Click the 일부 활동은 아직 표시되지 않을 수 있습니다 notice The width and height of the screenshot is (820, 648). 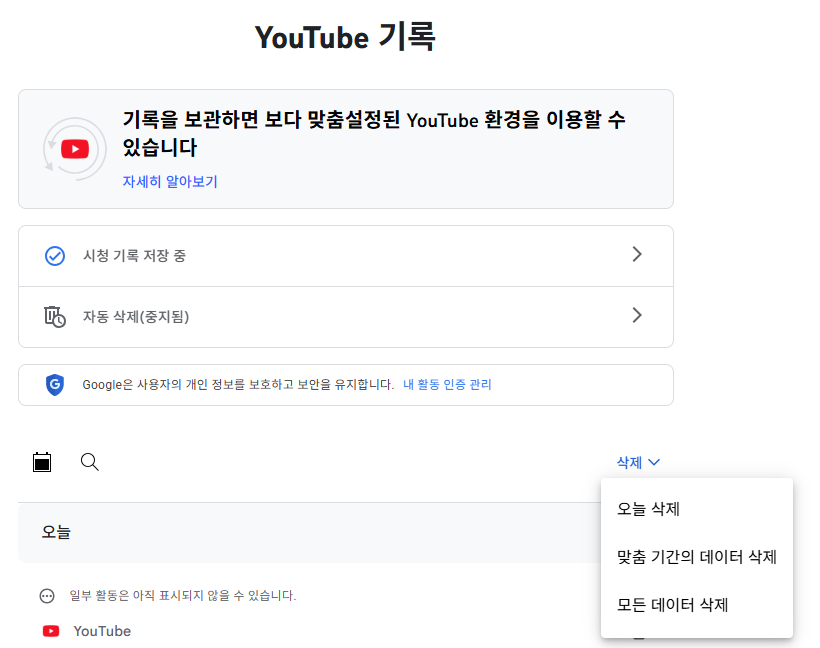(183, 596)
